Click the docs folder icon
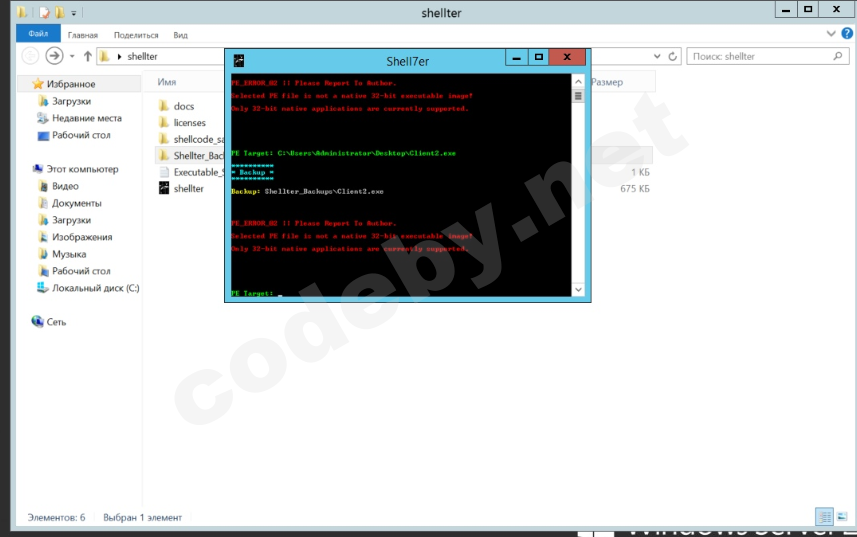The width and height of the screenshot is (857, 537). tap(163, 105)
